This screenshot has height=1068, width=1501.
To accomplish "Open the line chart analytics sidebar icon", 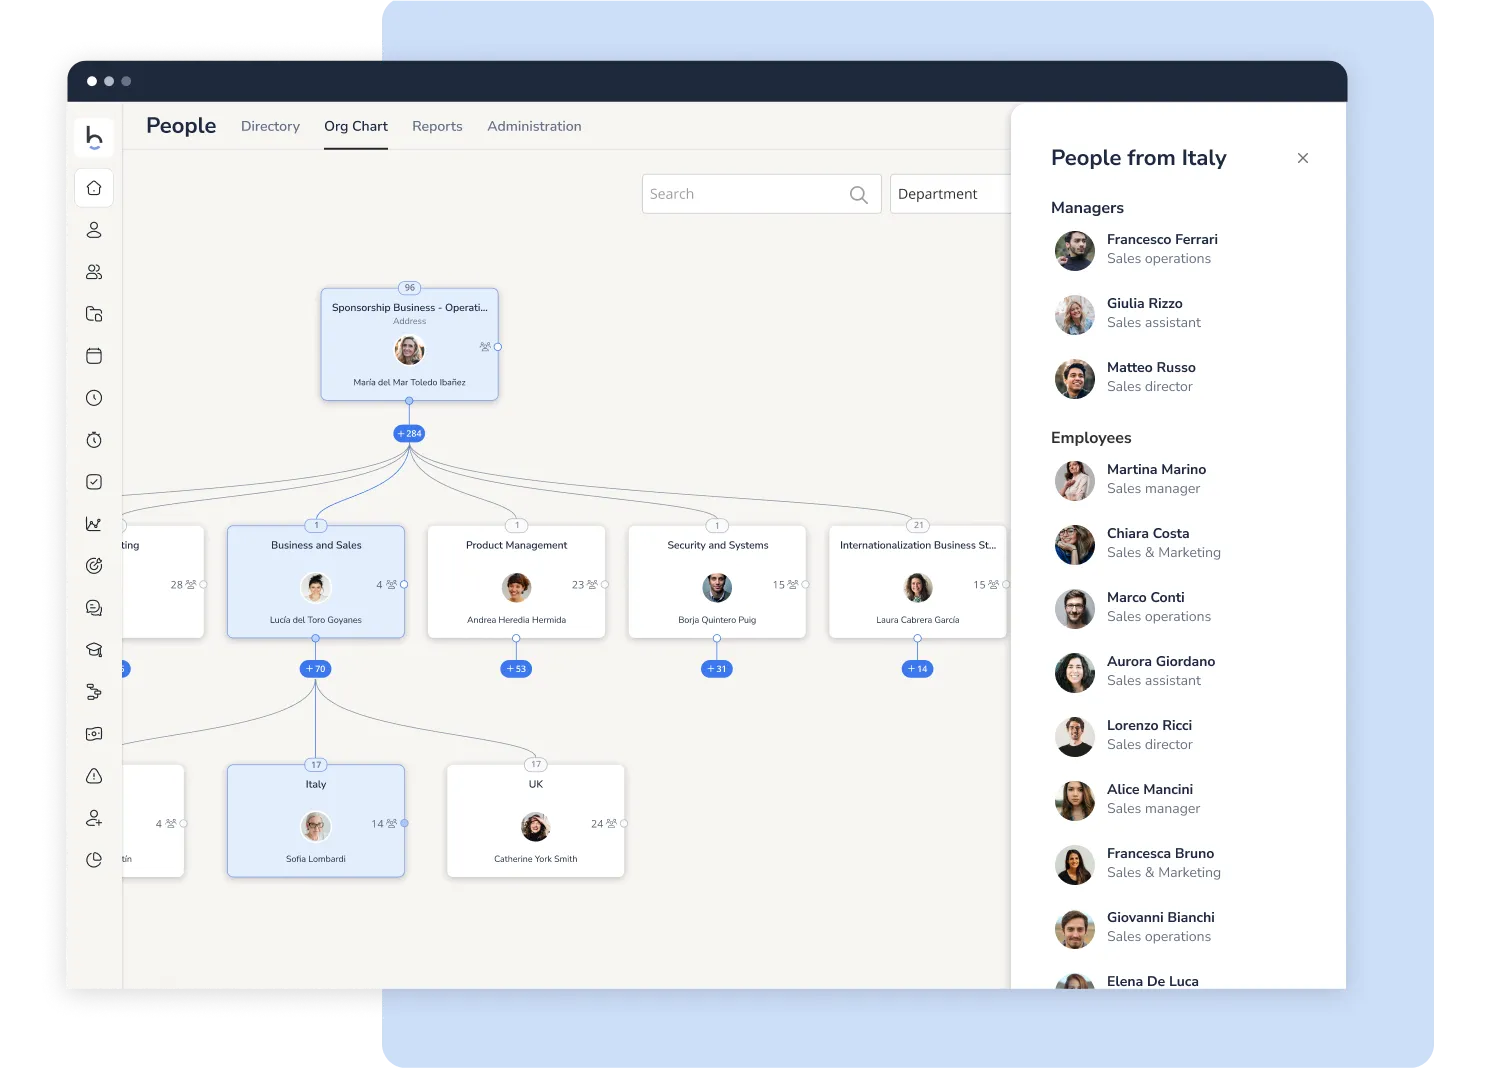I will [94, 524].
